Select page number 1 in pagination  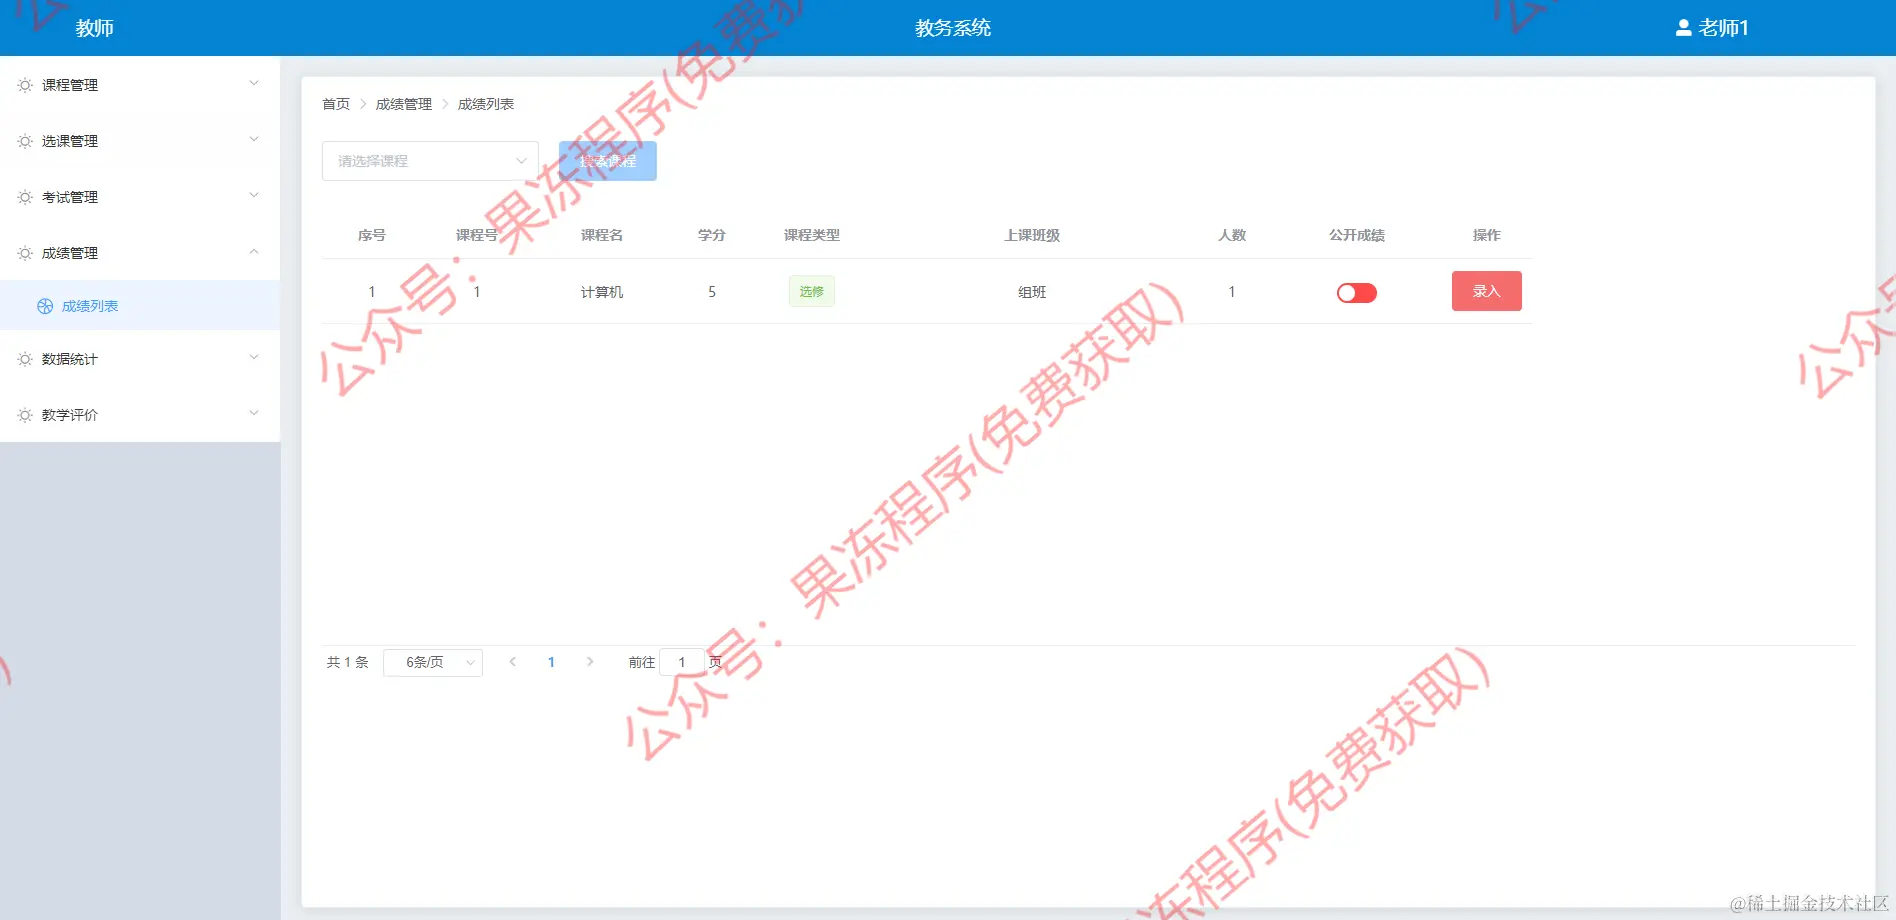pos(551,662)
